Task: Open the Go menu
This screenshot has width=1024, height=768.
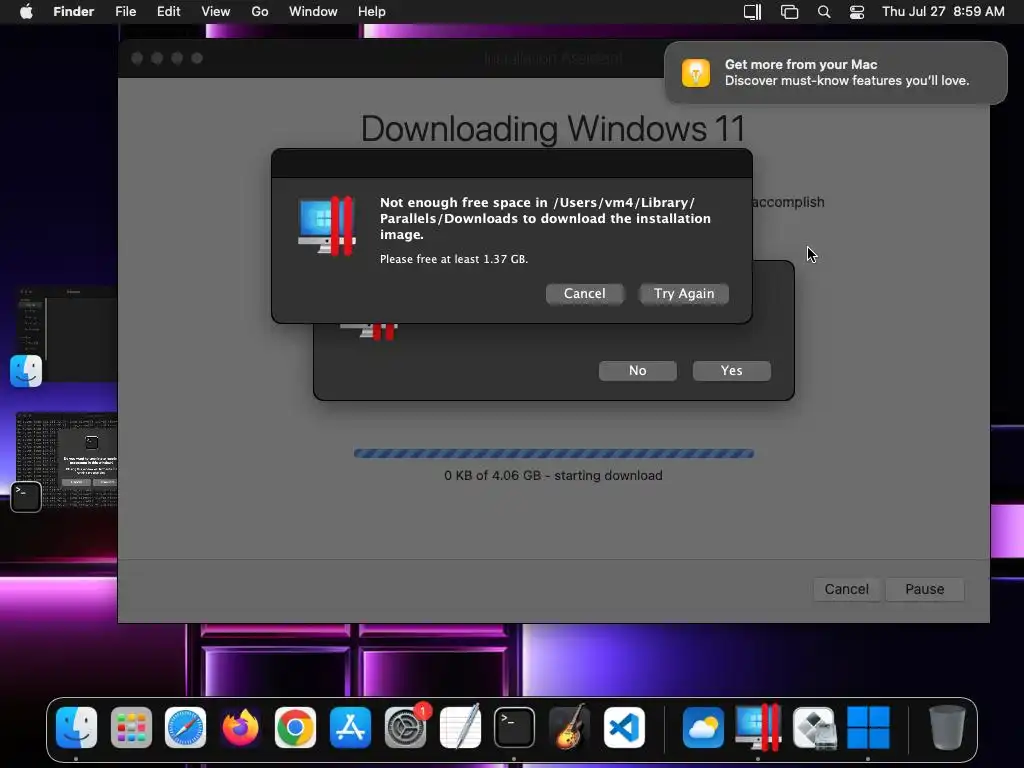Action: [260, 11]
